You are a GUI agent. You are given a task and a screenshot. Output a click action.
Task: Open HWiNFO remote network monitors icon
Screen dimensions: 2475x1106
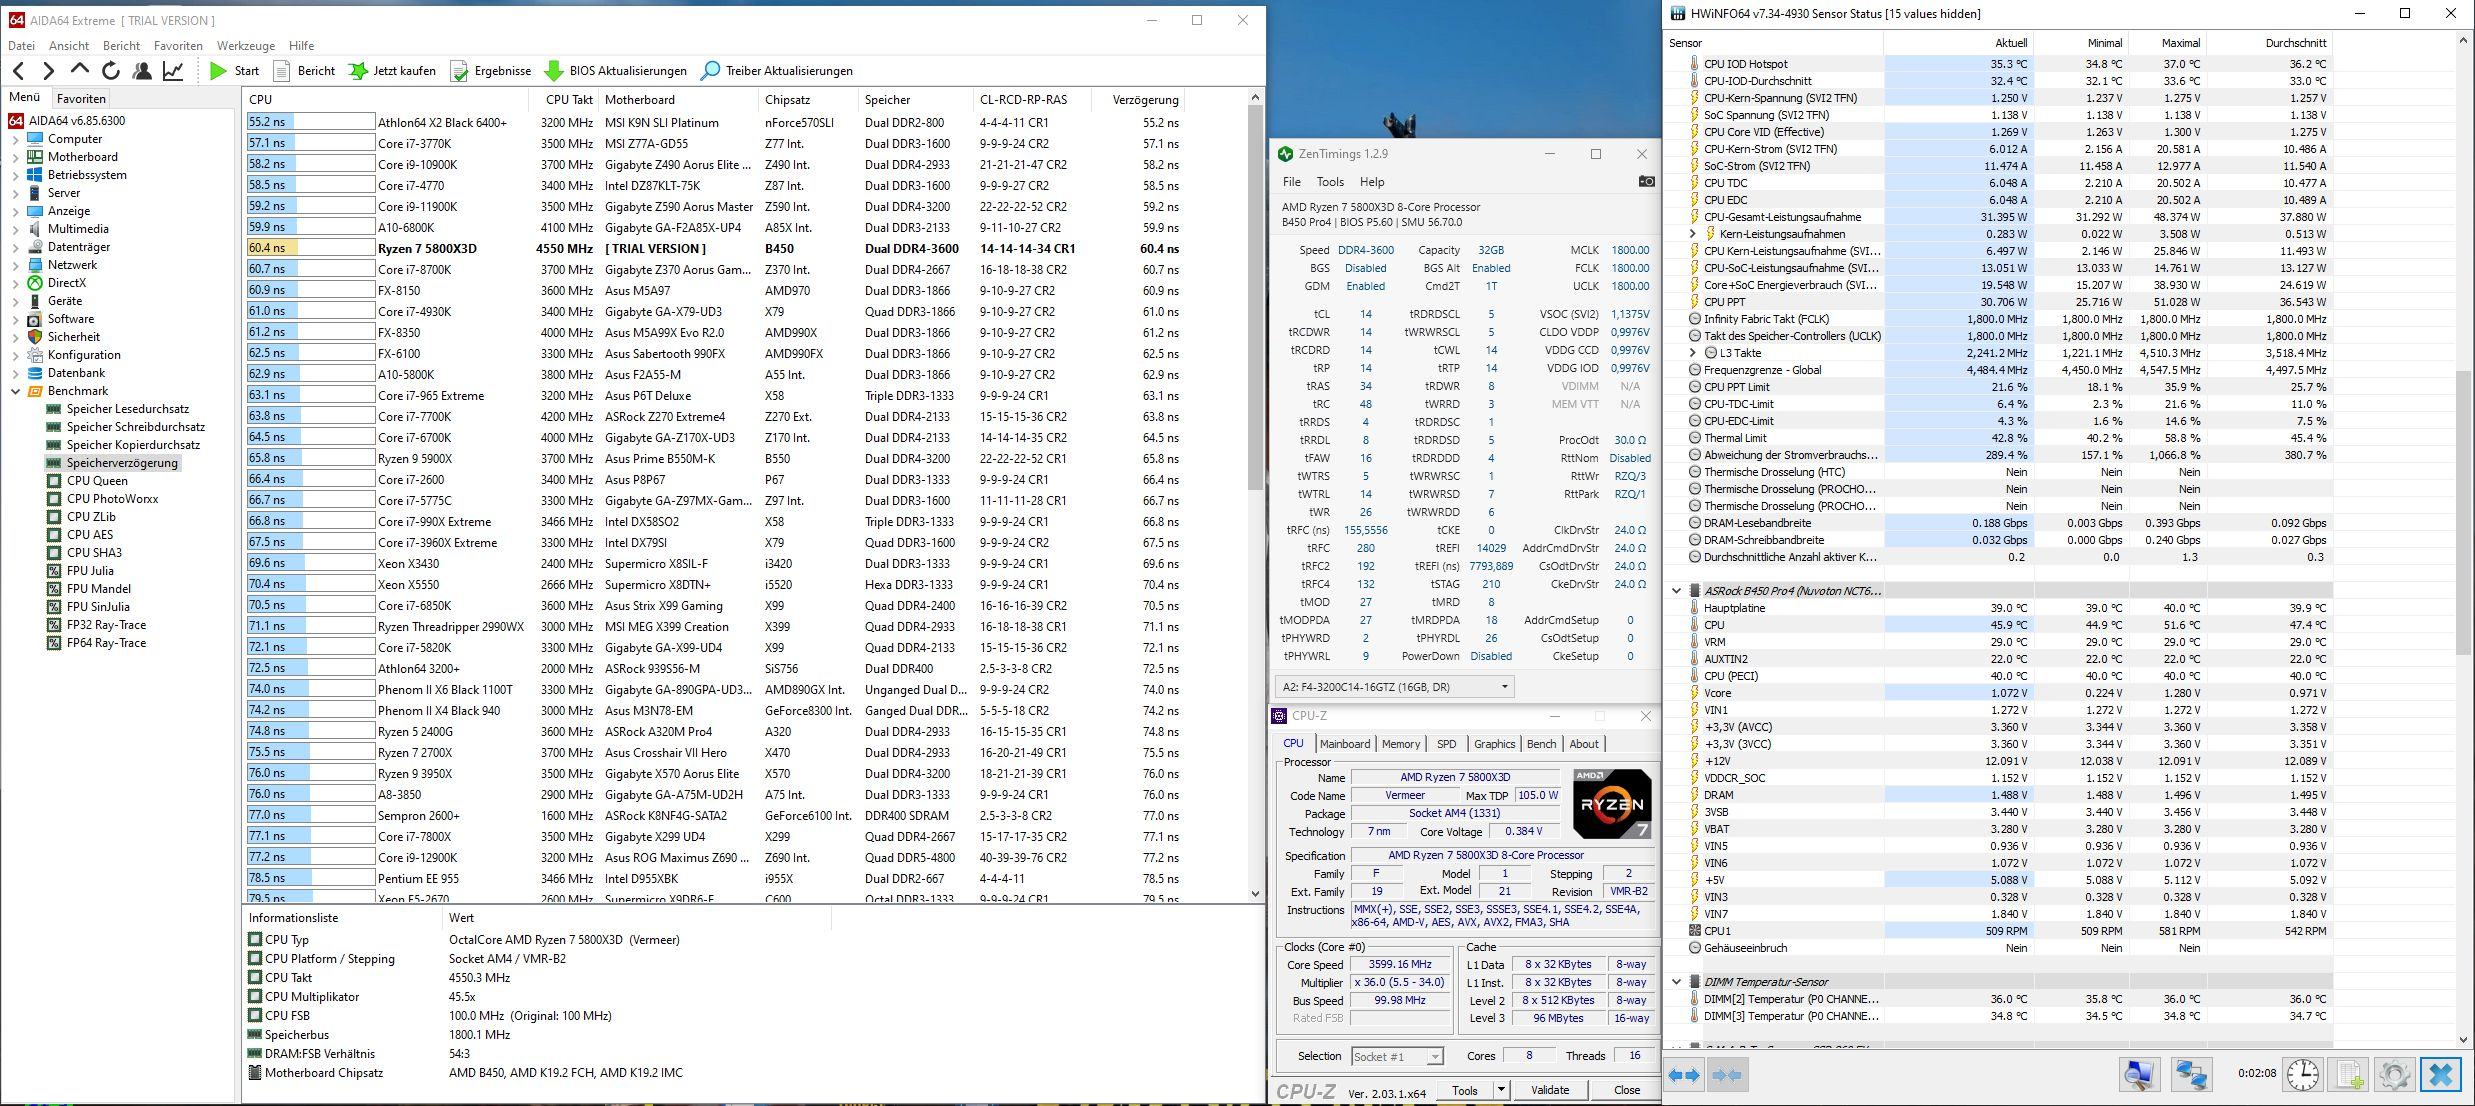click(2191, 1075)
